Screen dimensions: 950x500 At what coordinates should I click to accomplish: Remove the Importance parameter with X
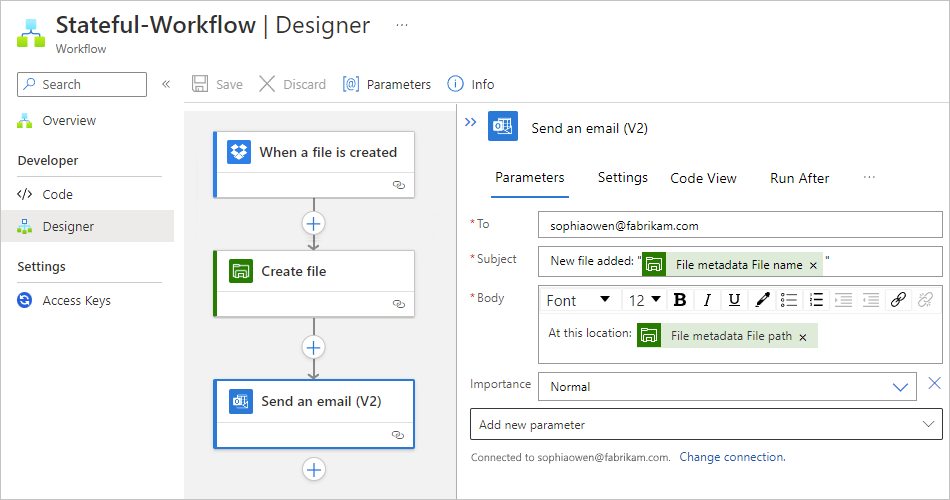(935, 383)
